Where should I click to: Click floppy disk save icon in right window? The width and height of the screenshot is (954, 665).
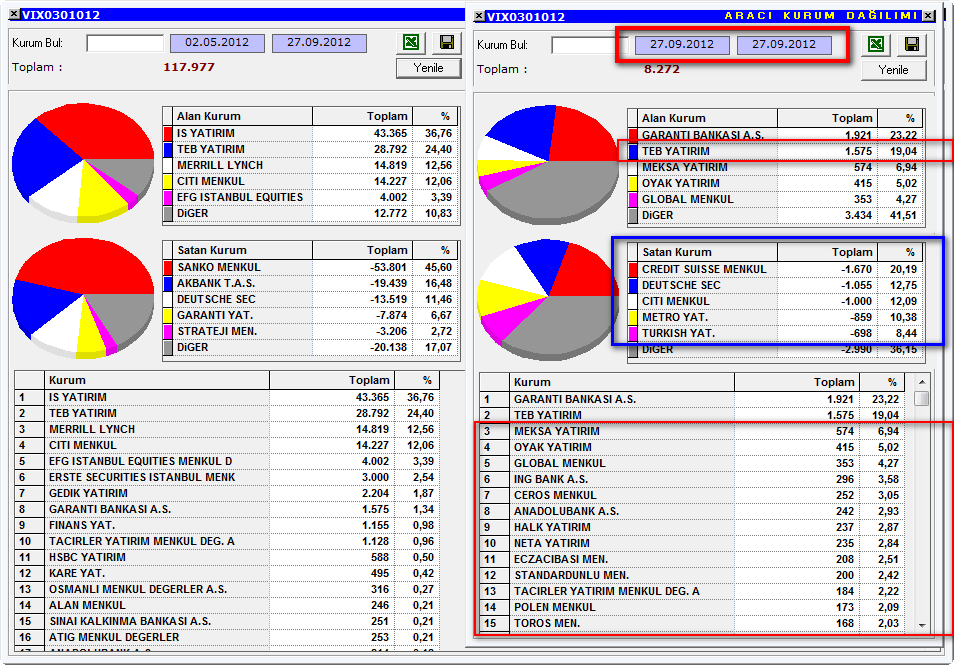(912, 44)
